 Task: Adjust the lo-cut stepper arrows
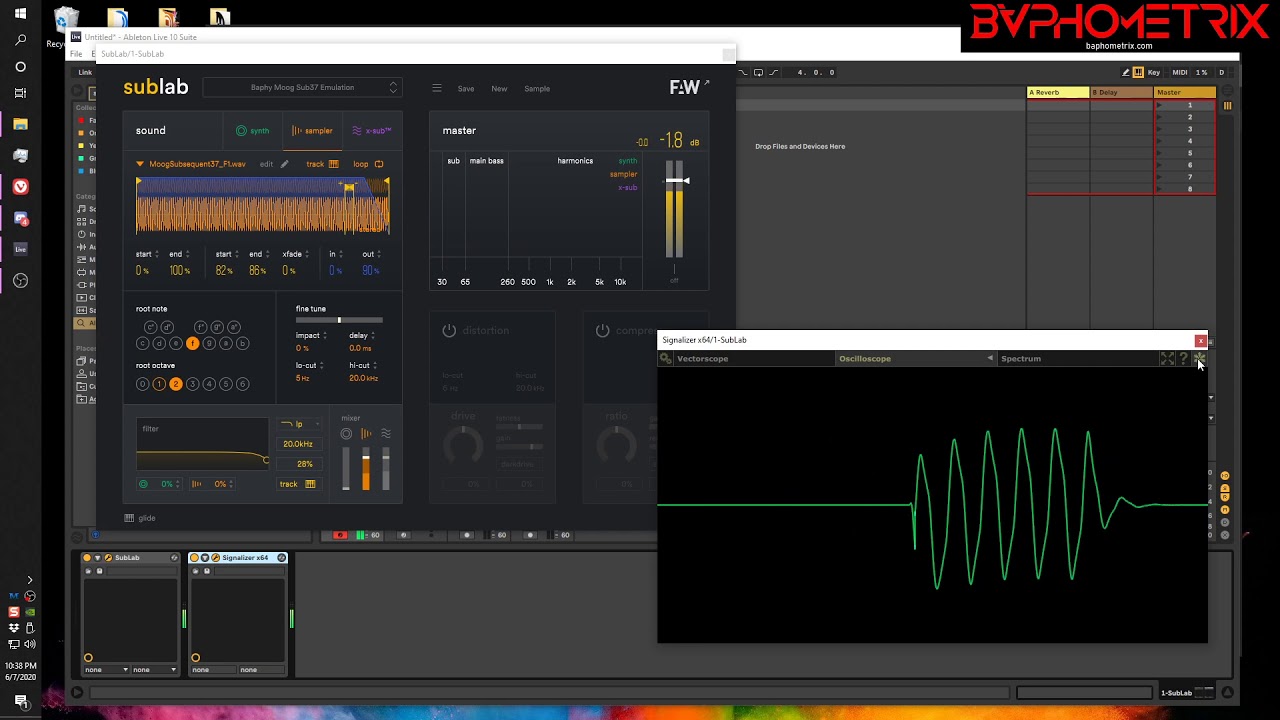coord(321,366)
